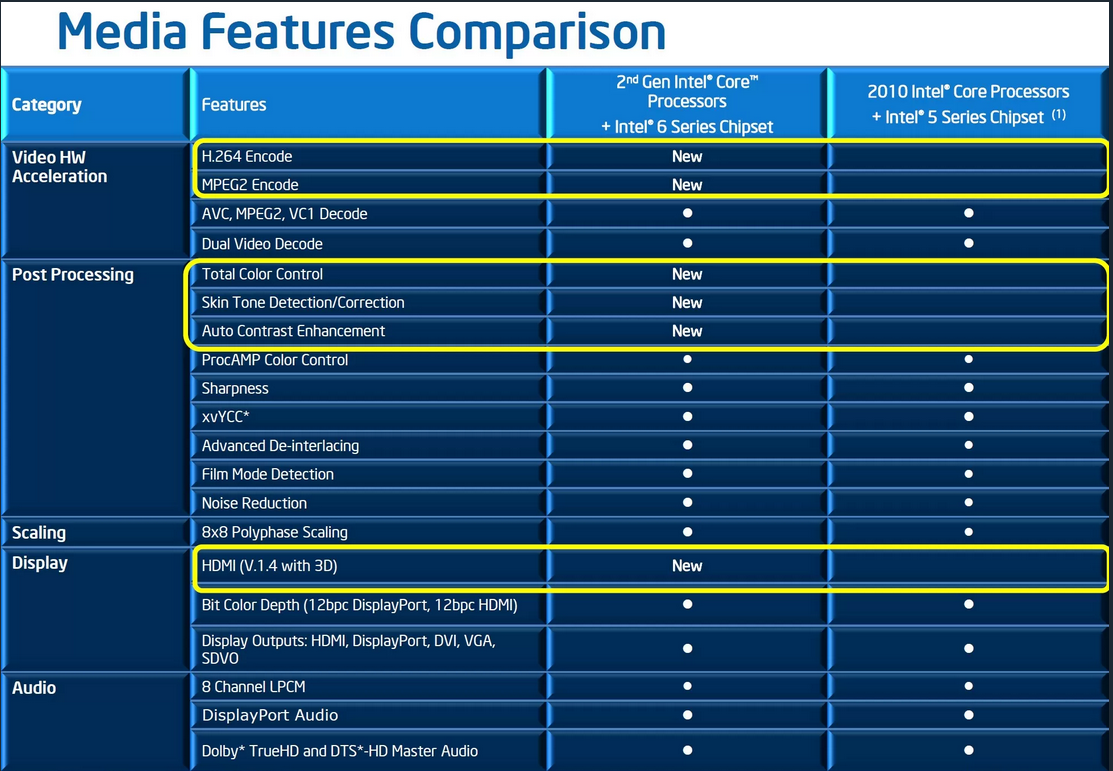Click the 2nd Gen dot for Display Outputs
The height and width of the screenshot is (771, 1113).
click(x=687, y=648)
